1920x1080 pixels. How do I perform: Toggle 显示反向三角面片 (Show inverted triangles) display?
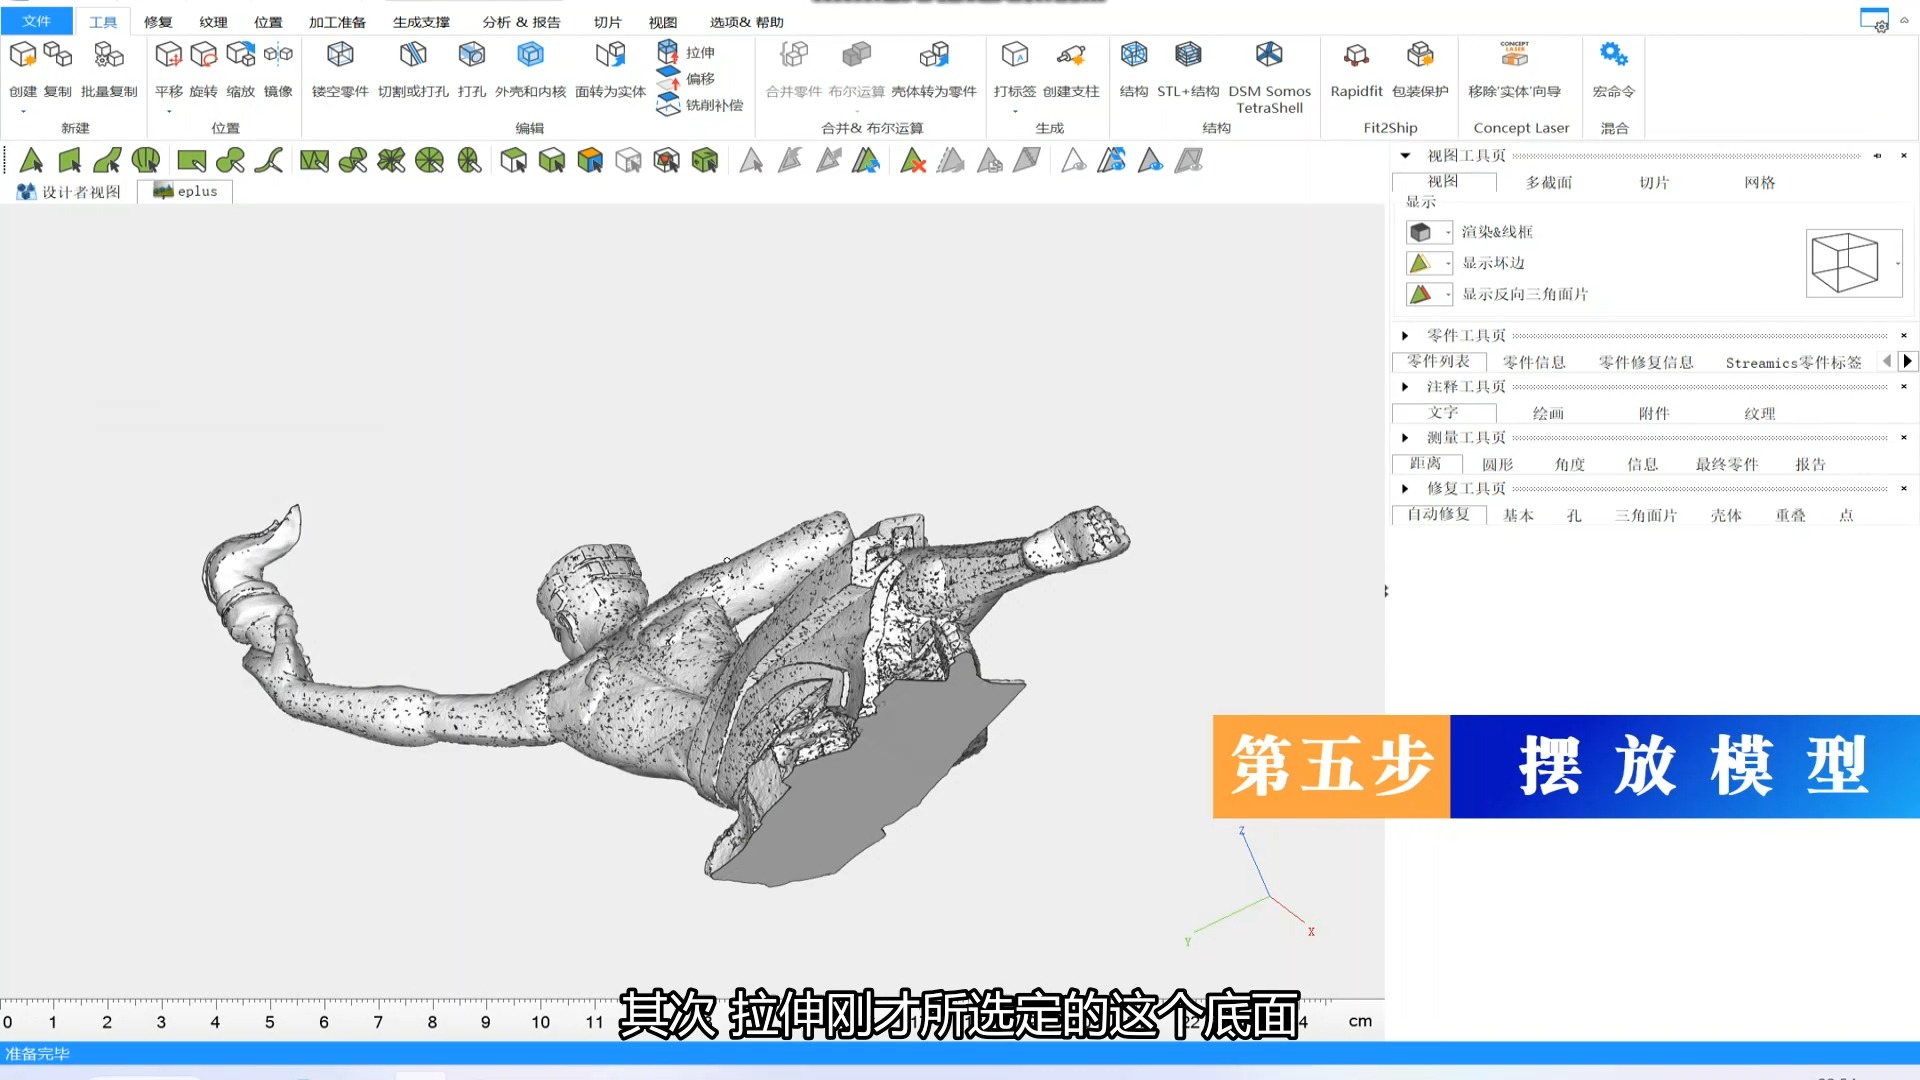(1420, 294)
